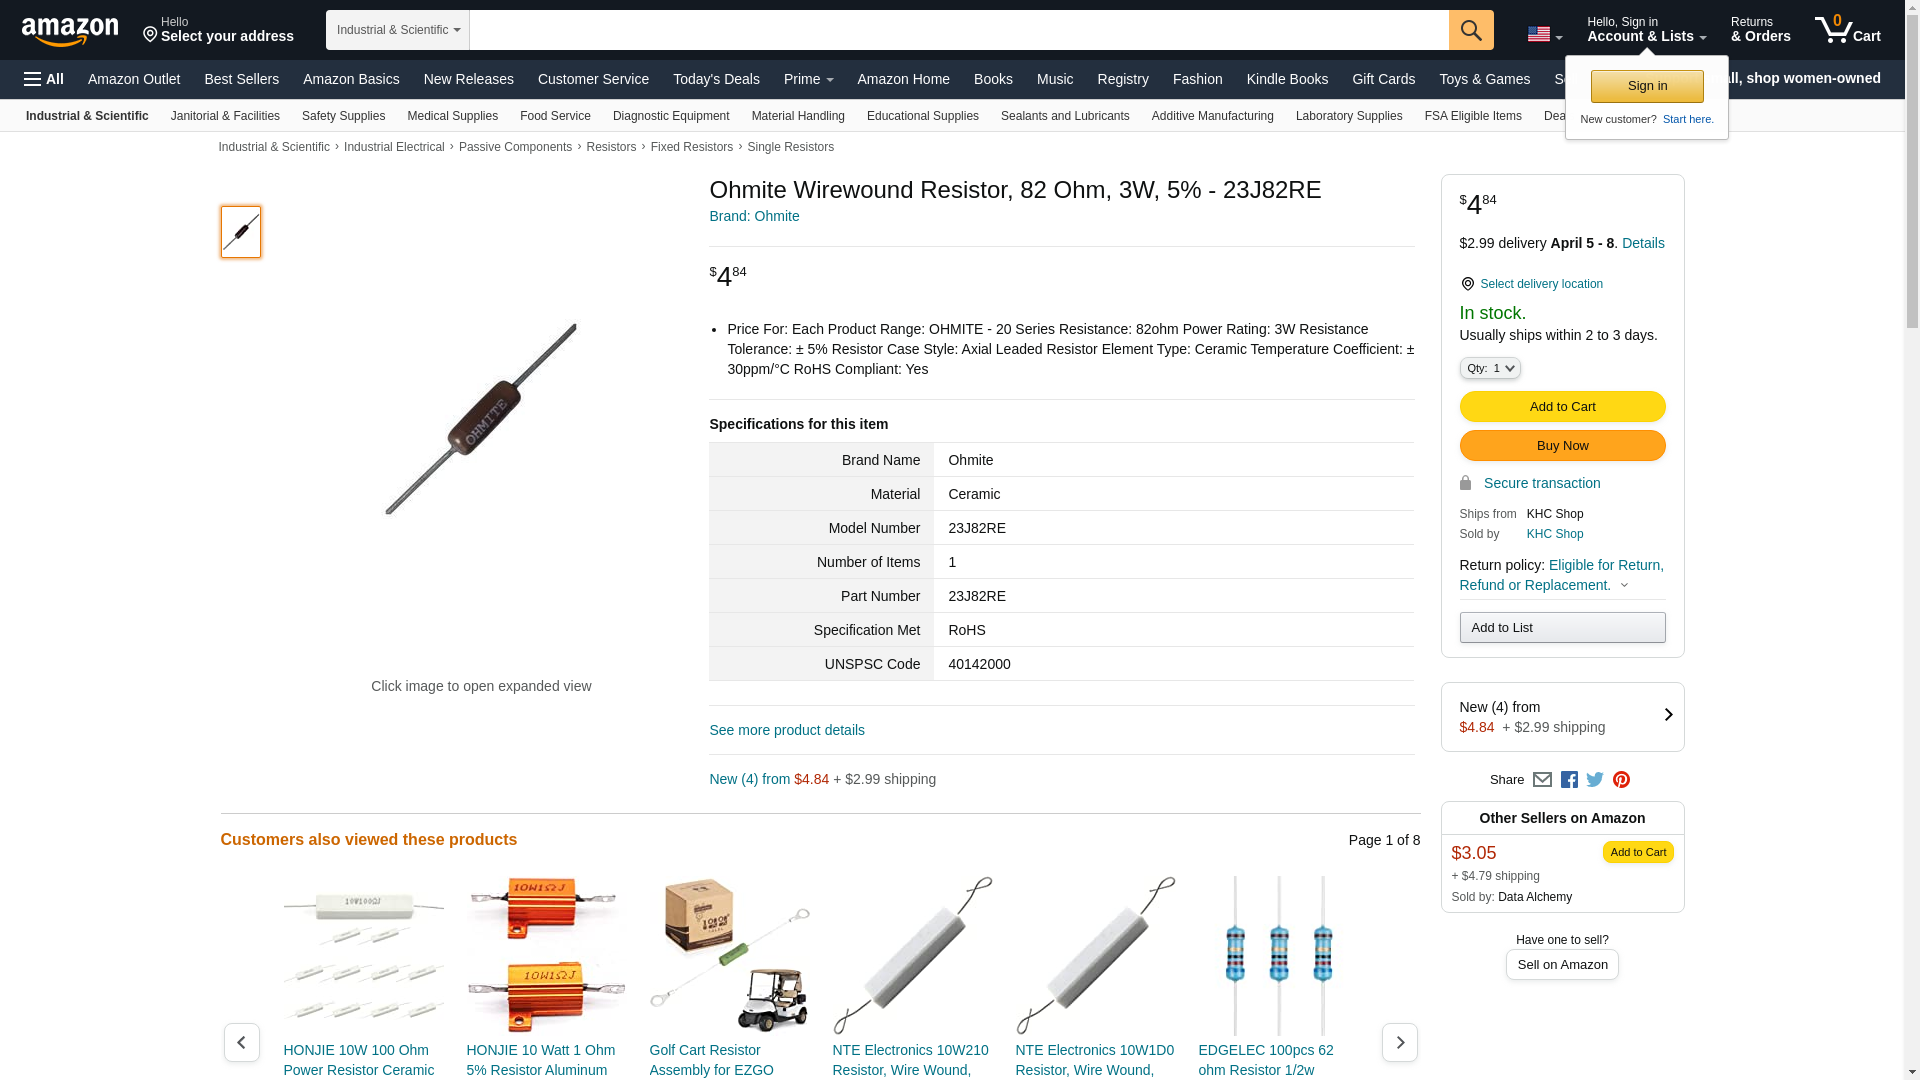The height and width of the screenshot is (1080, 1920).
Task: Expand the Industrial & Scientific search category dropdown
Action: pos(398,30)
